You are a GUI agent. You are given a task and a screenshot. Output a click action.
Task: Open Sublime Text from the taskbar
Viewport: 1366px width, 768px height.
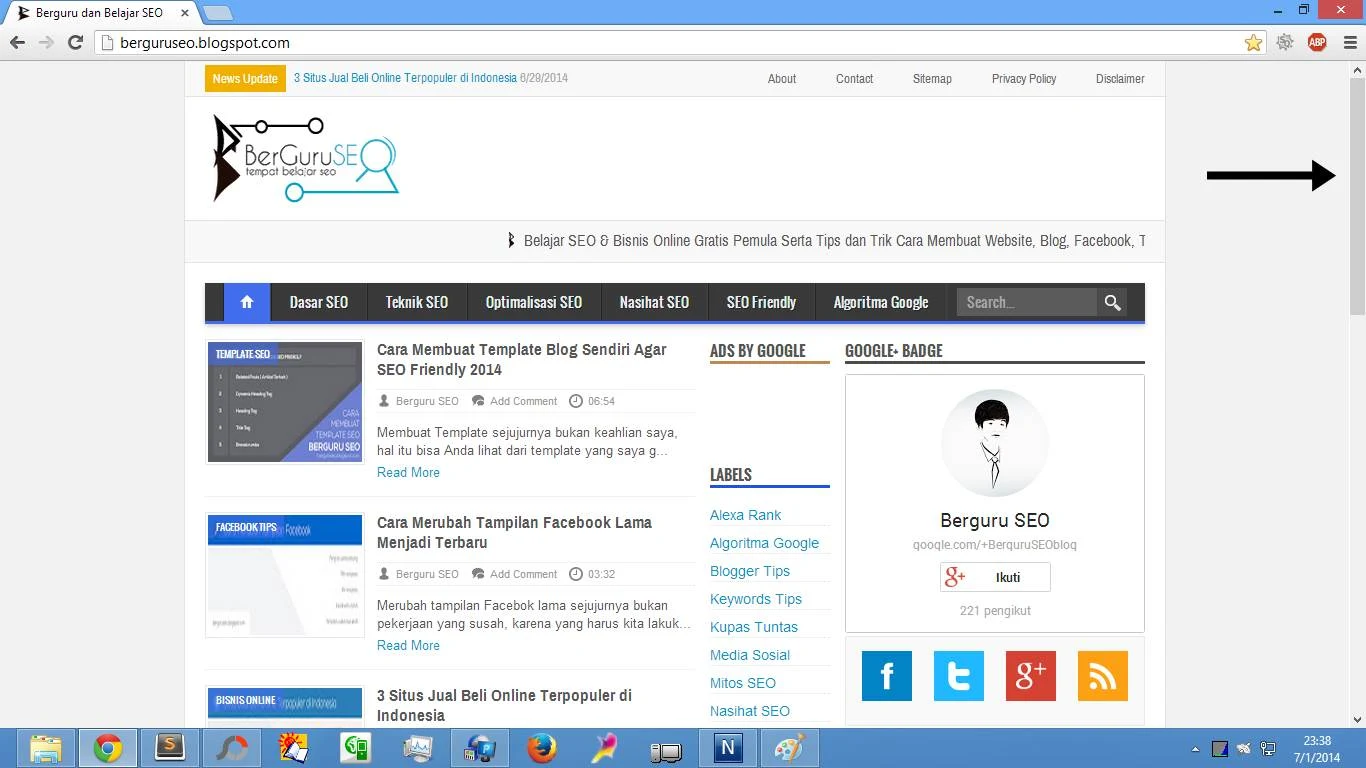pos(170,748)
